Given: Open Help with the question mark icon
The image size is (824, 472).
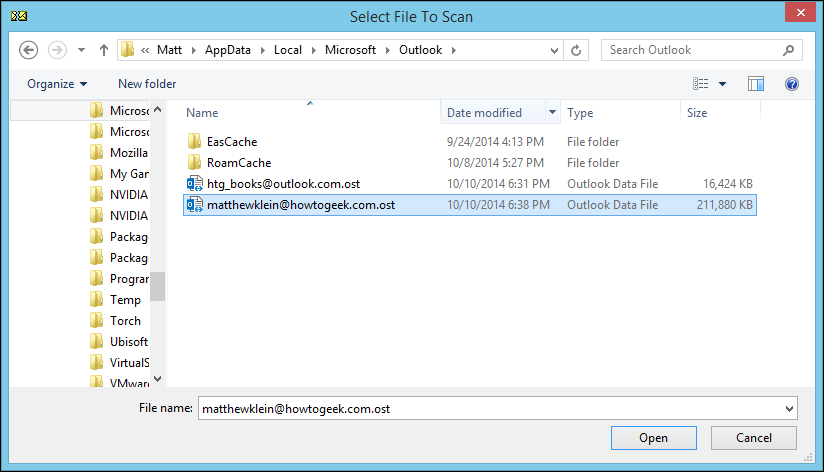Looking at the screenshot, I should pyautogui.click(x=792, y=84).
